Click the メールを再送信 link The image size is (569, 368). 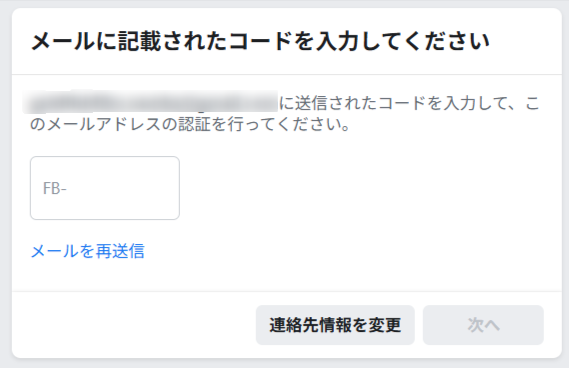click(x=88, y=251)
